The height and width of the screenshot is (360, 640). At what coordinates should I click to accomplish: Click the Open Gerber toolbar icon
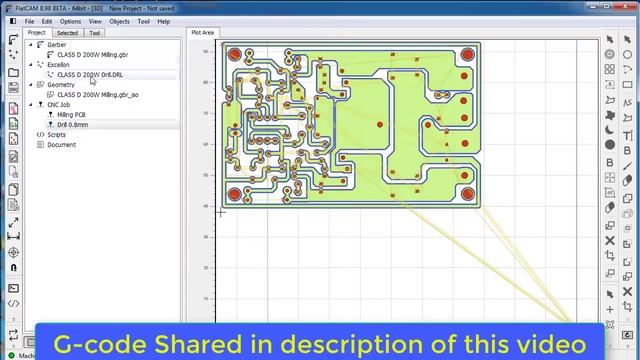(13, 40)
